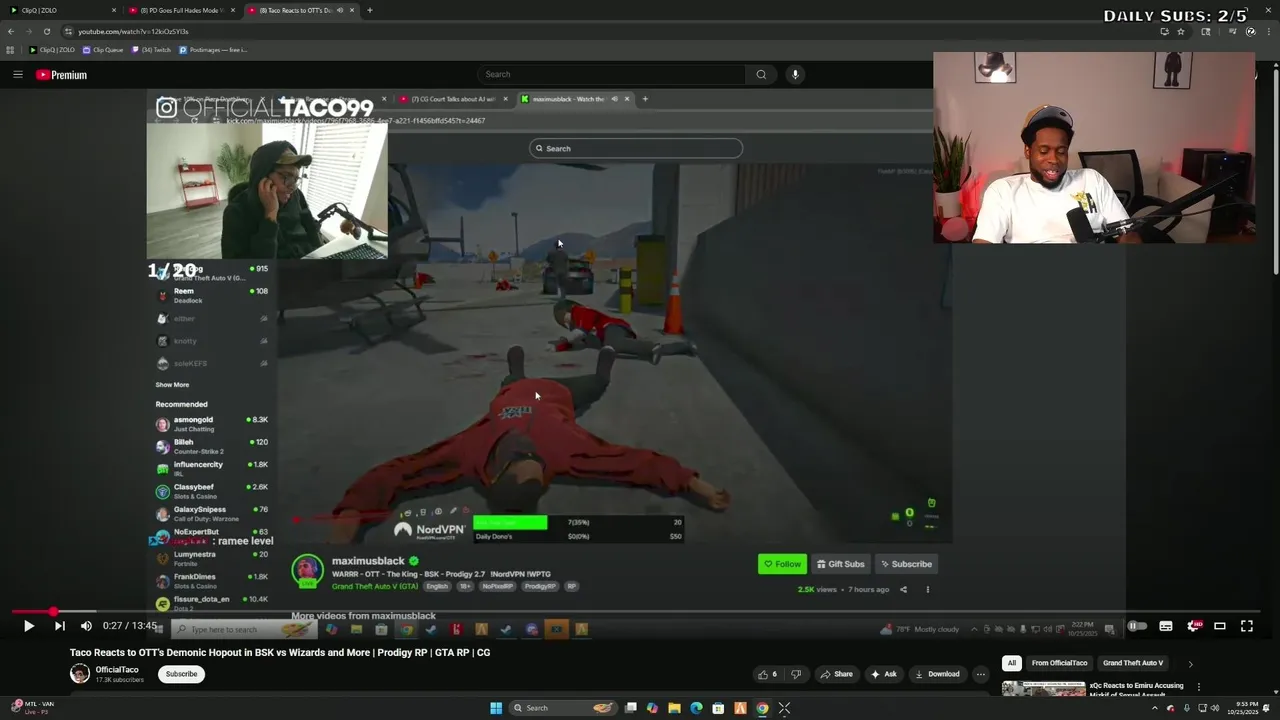The width and height of the screenshot is (1280, 720).
Task: Reload the current page
Action: coord(46,31)
